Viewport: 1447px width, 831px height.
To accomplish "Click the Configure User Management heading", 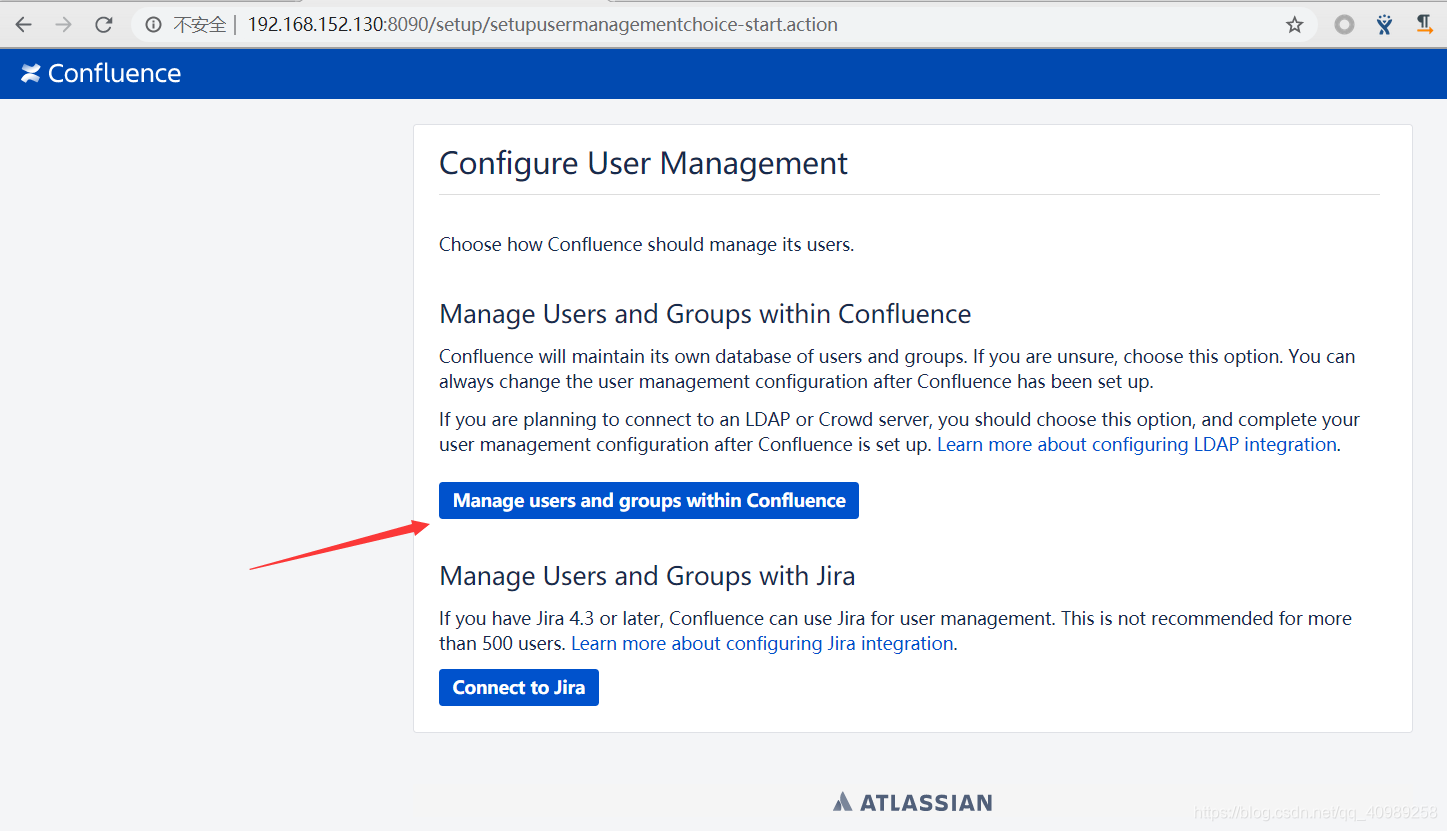I will click(643, 163).
